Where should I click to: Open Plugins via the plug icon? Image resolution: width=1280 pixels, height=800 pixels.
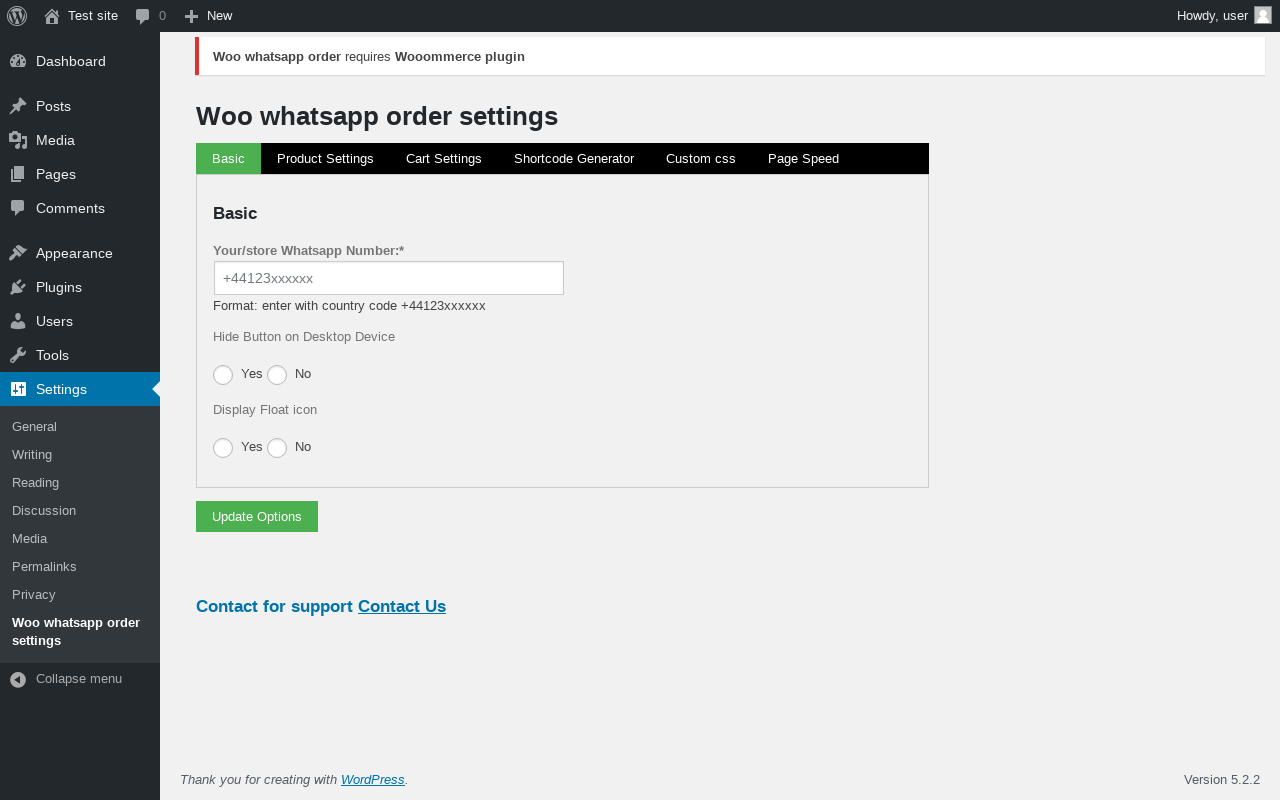[18, 287]
